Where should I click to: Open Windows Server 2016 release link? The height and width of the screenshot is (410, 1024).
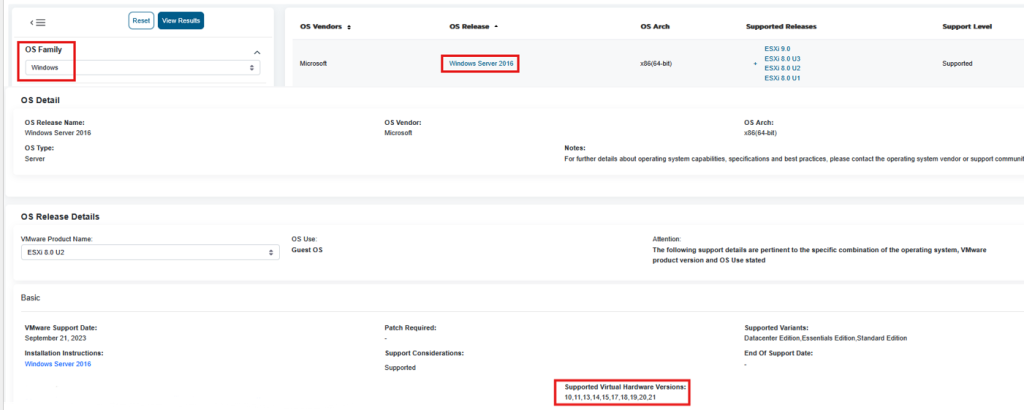pos(481,63)
